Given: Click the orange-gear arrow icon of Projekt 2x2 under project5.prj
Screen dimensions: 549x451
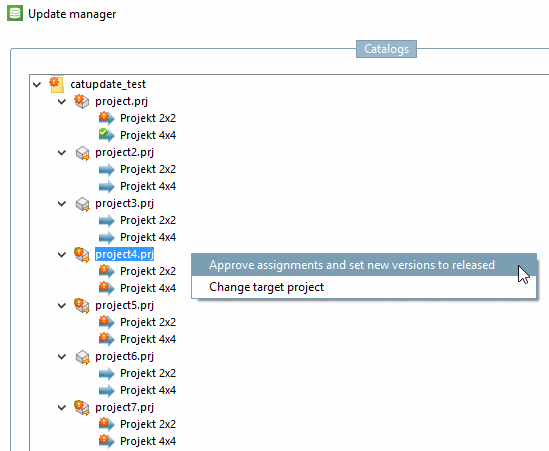Looking at the screenshot, I should (x=106, y=322).
